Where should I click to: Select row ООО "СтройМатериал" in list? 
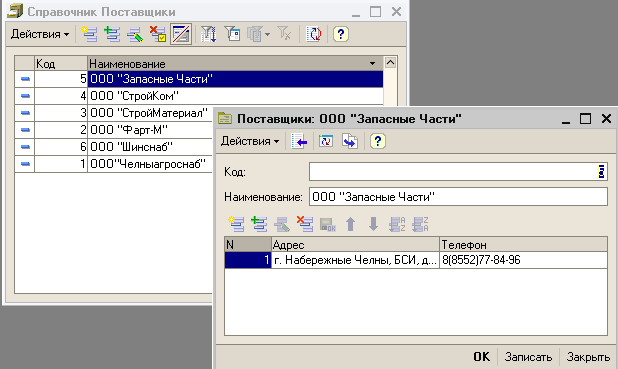point(114,113)
